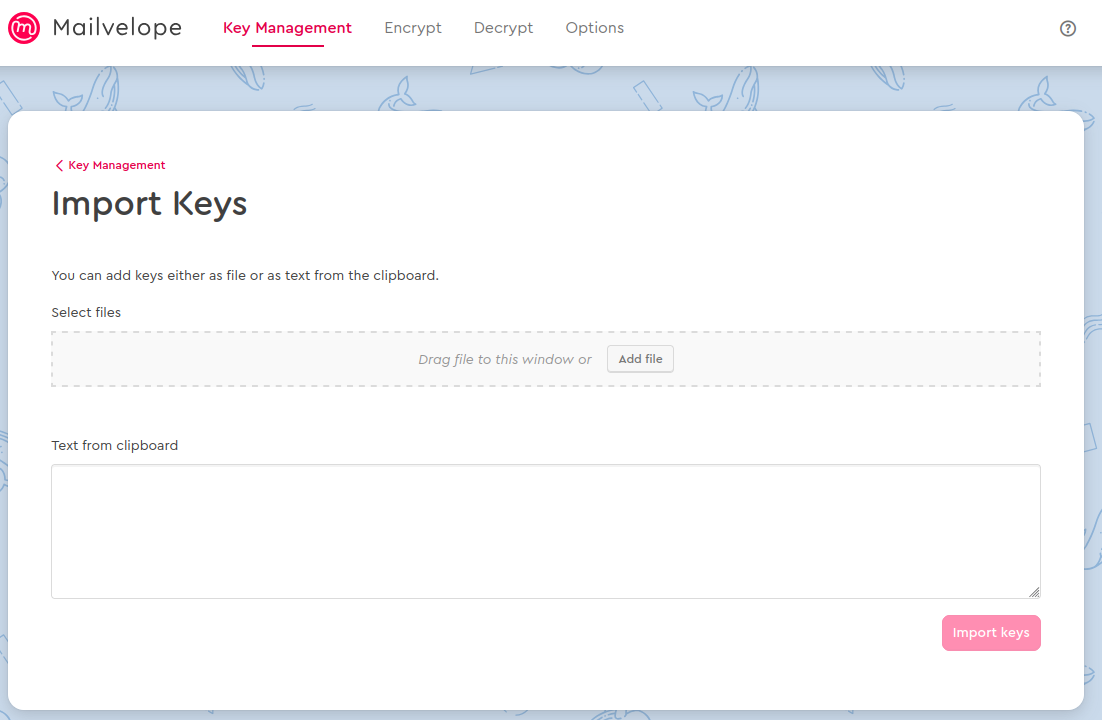Viewport: 1102px width, 720px height.
Task: Click the Mailvelope logo icon
Action: pos(24,28)
